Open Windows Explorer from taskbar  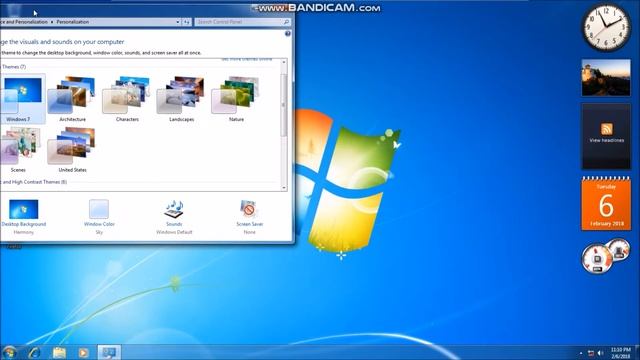click(x=59, y=352)
